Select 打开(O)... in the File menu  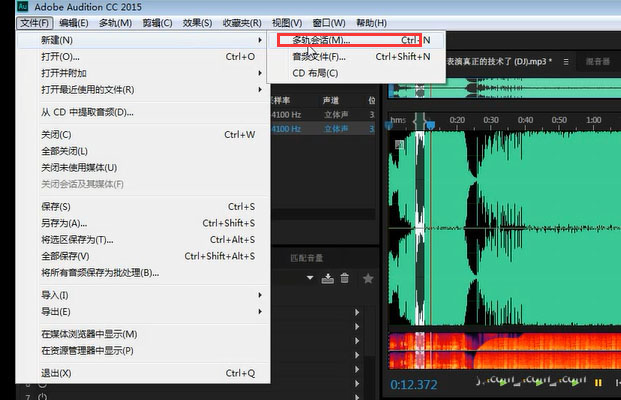point(143,57)
